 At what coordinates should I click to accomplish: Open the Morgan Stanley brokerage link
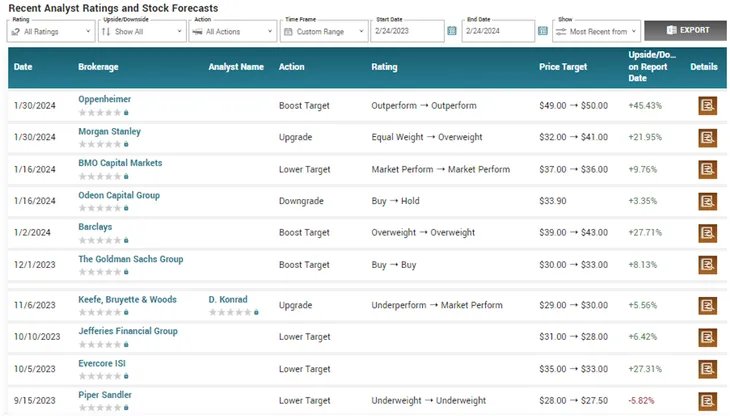tap(109, 131)
